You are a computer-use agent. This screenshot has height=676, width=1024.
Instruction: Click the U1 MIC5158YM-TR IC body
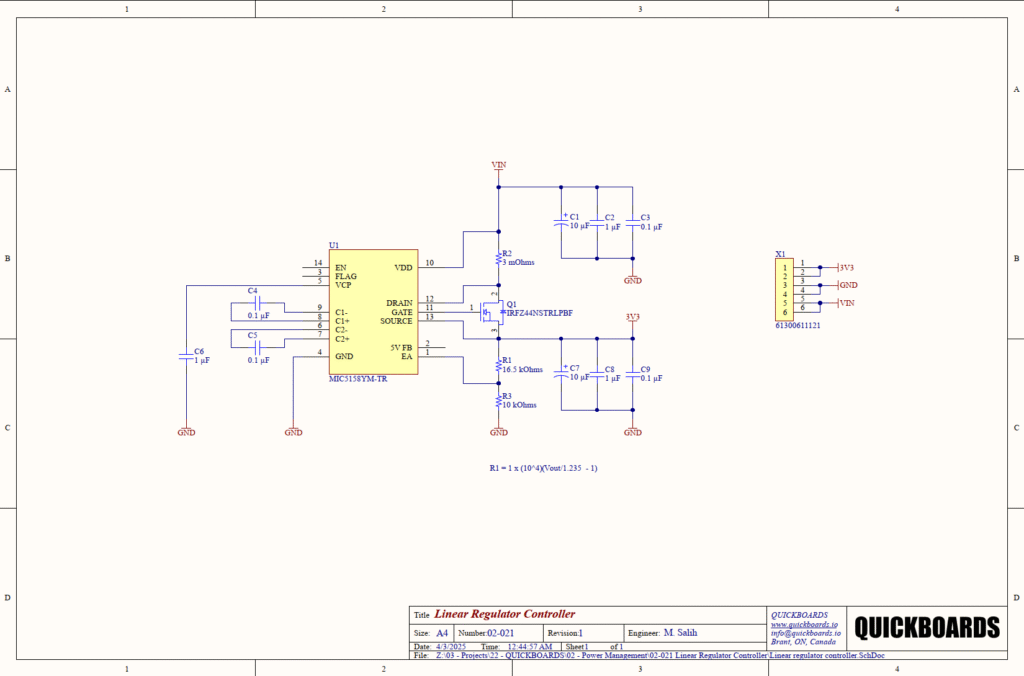373,312
